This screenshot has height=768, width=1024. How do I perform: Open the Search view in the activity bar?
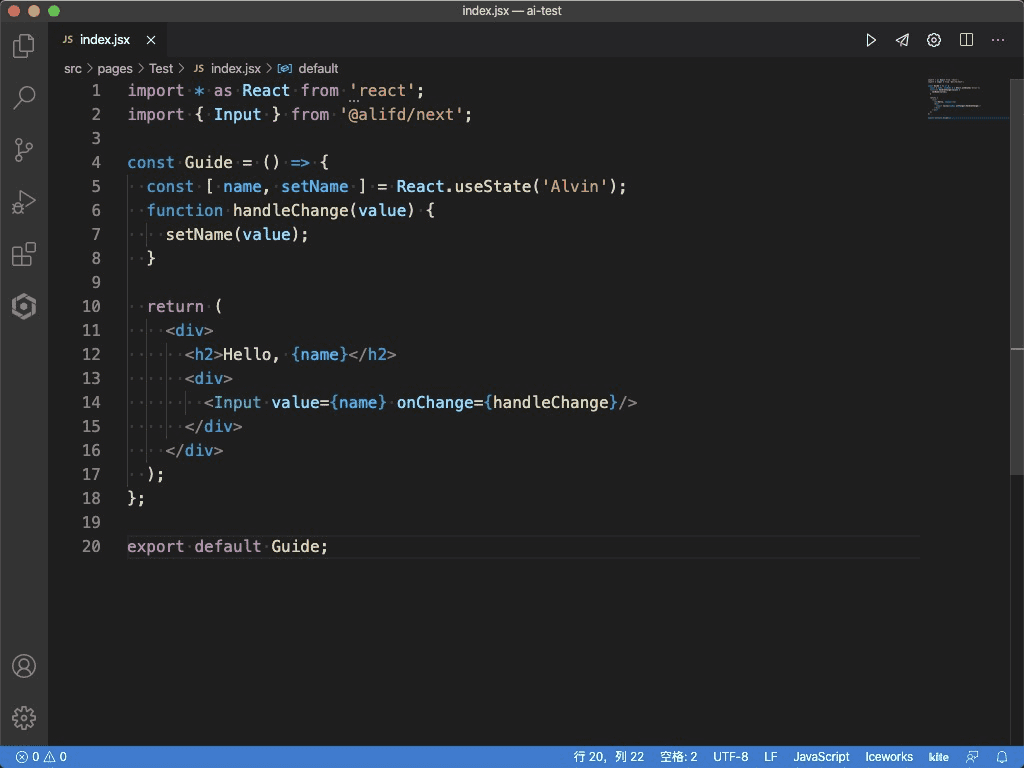24,98
